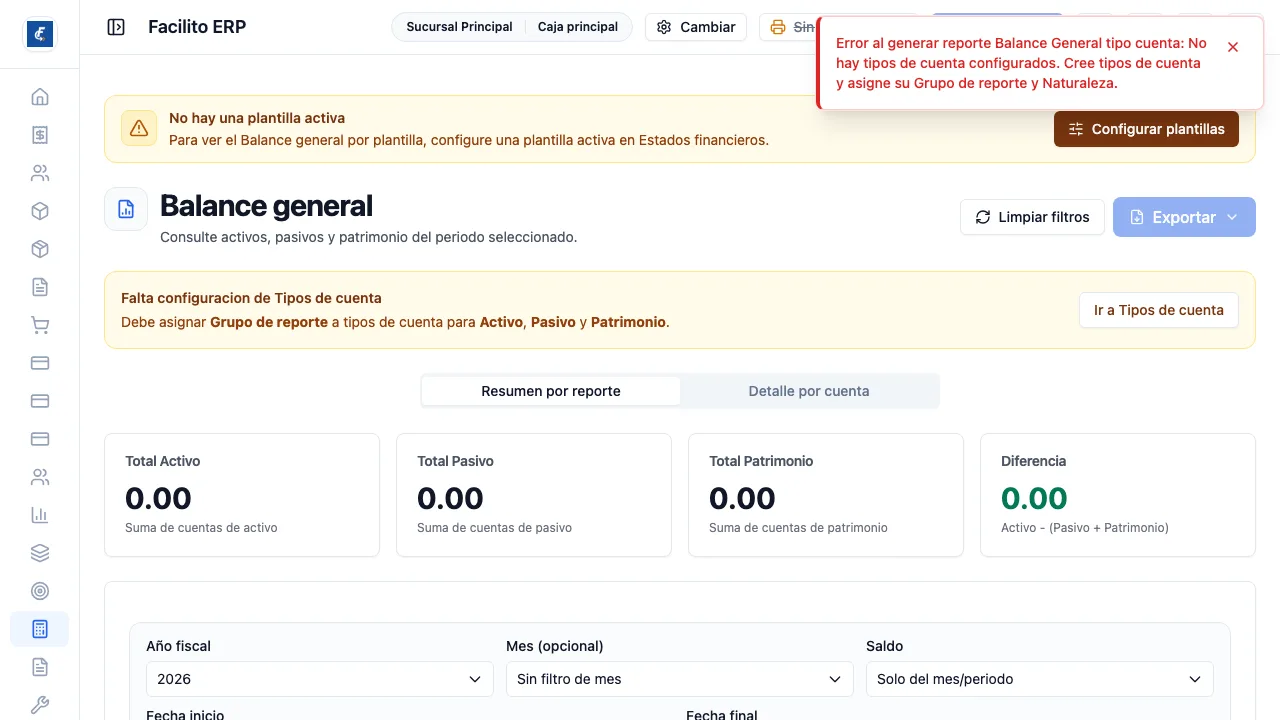Click the Caja principal label
The width and height of the screenshot is (1280, 720).
click(578, 27)
